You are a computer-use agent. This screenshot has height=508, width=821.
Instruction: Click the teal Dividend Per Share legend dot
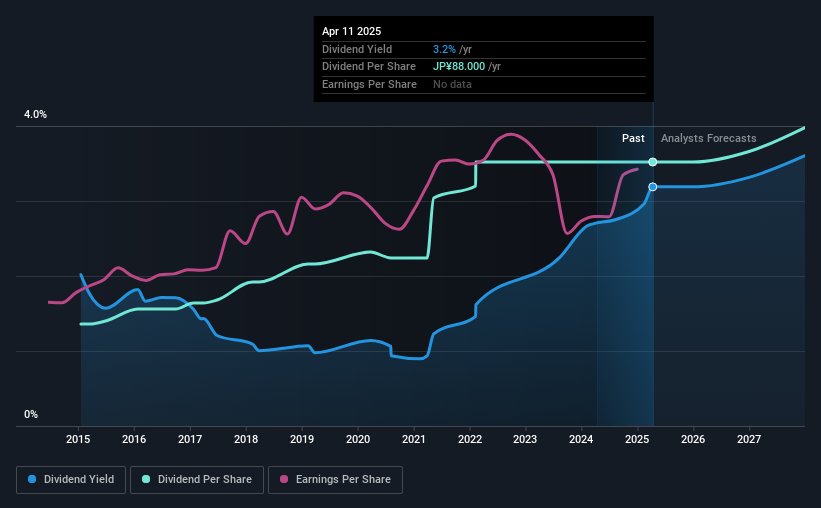[146, 479]
